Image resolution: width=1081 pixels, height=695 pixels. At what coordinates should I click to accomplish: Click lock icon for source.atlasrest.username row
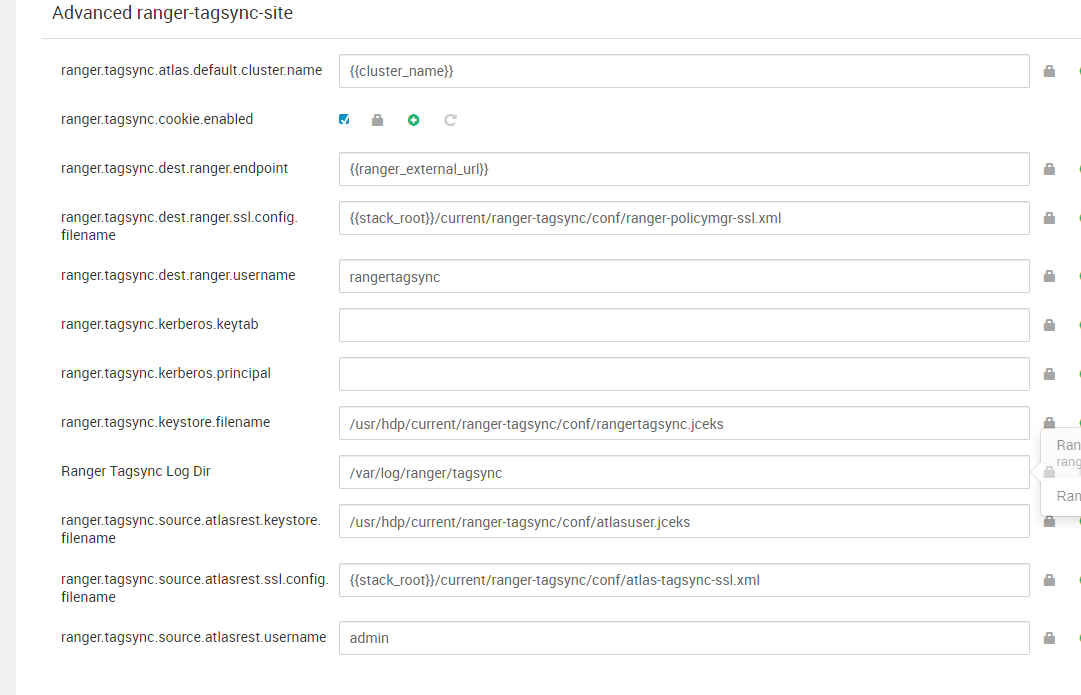pyautogui.click(x=1049, y=638)
